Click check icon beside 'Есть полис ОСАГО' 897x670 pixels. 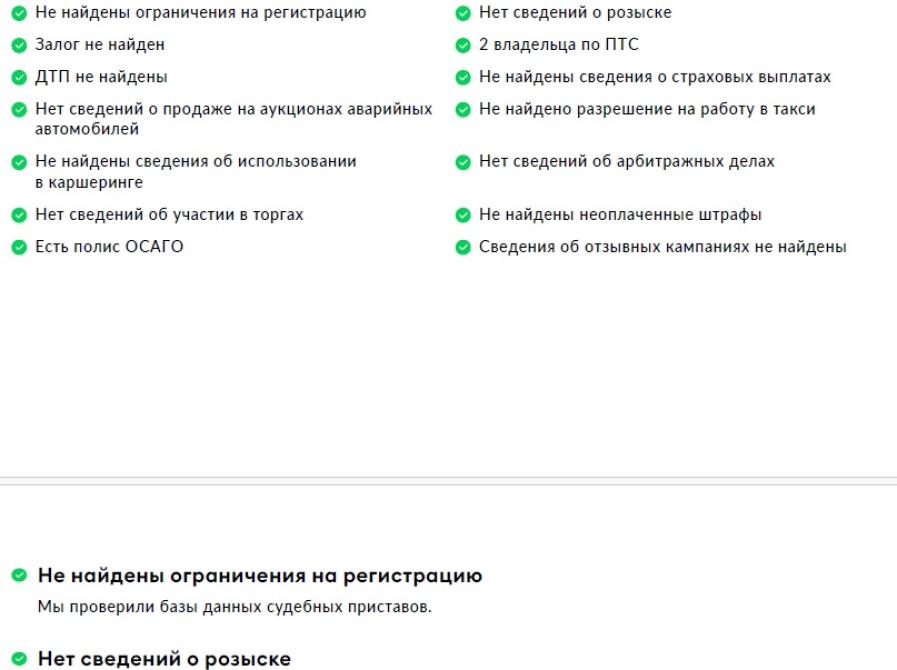point(19,247)
